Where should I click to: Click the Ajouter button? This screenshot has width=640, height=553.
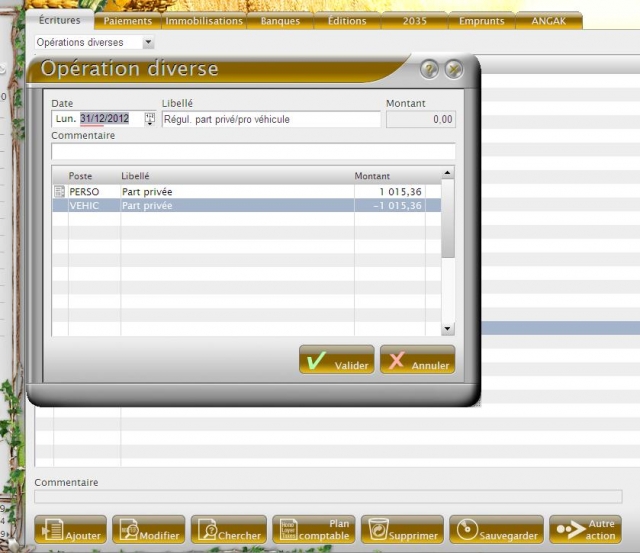coord(71,530)
